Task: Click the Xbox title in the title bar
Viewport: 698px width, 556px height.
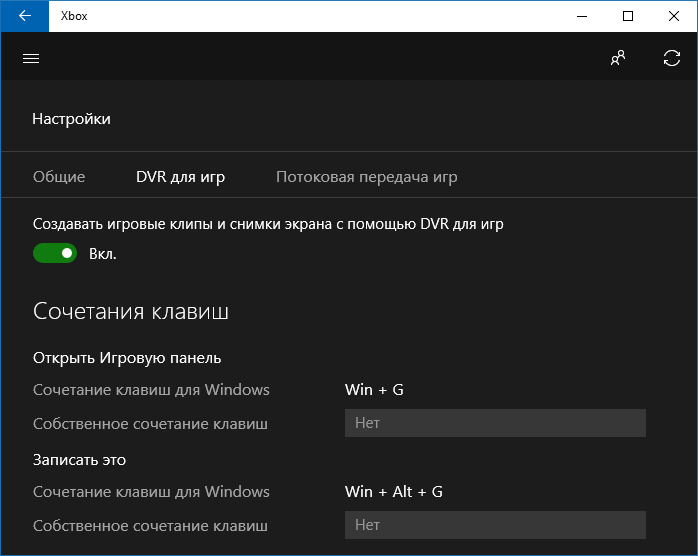Action: pos(74,16)
